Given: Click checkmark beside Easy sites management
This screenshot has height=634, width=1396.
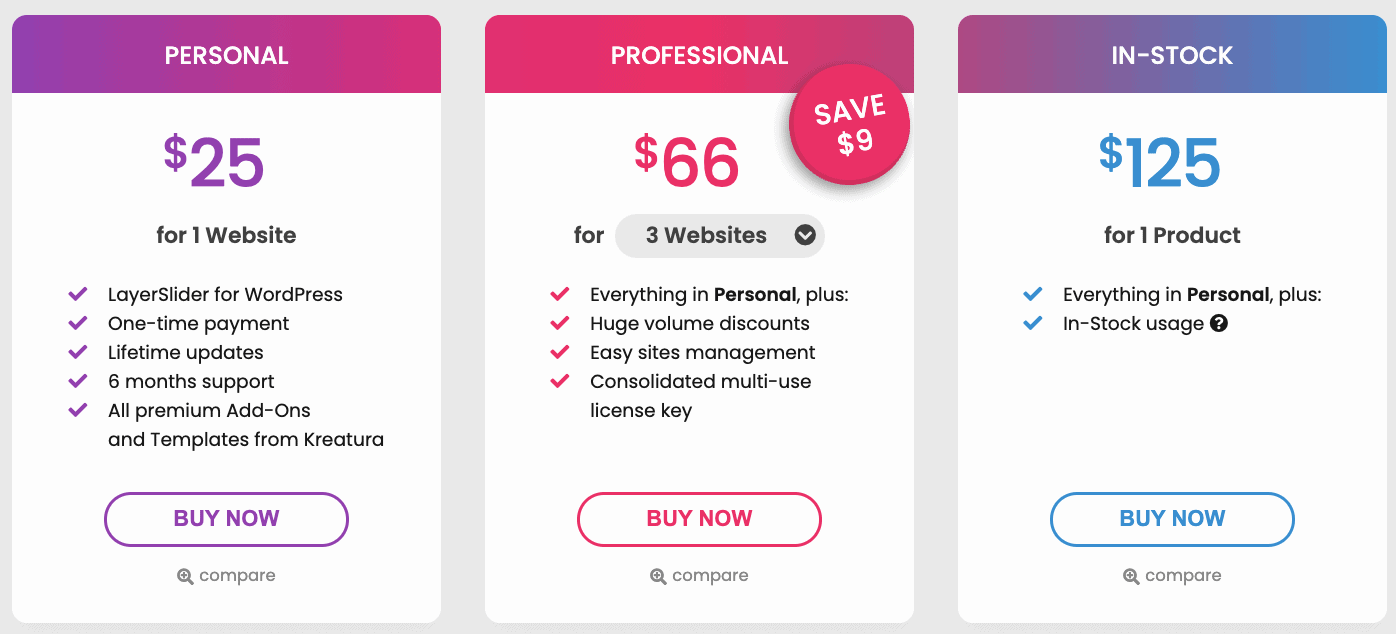Looking at the screenshot, I should [560, 352].
